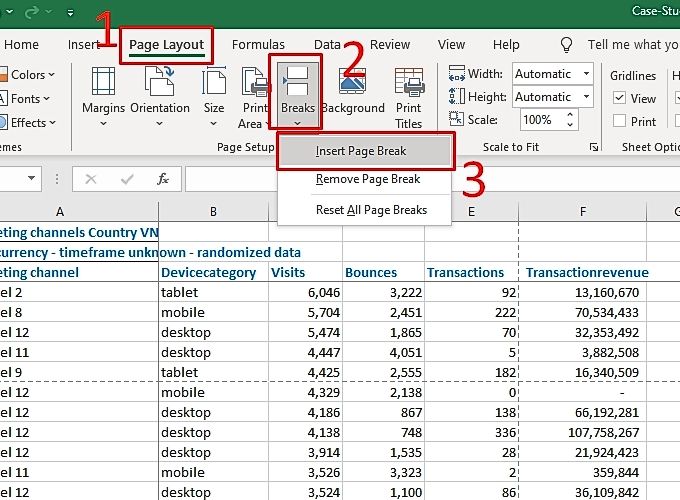
Task: Click the Visits header cell
Action: click(305, 272)
